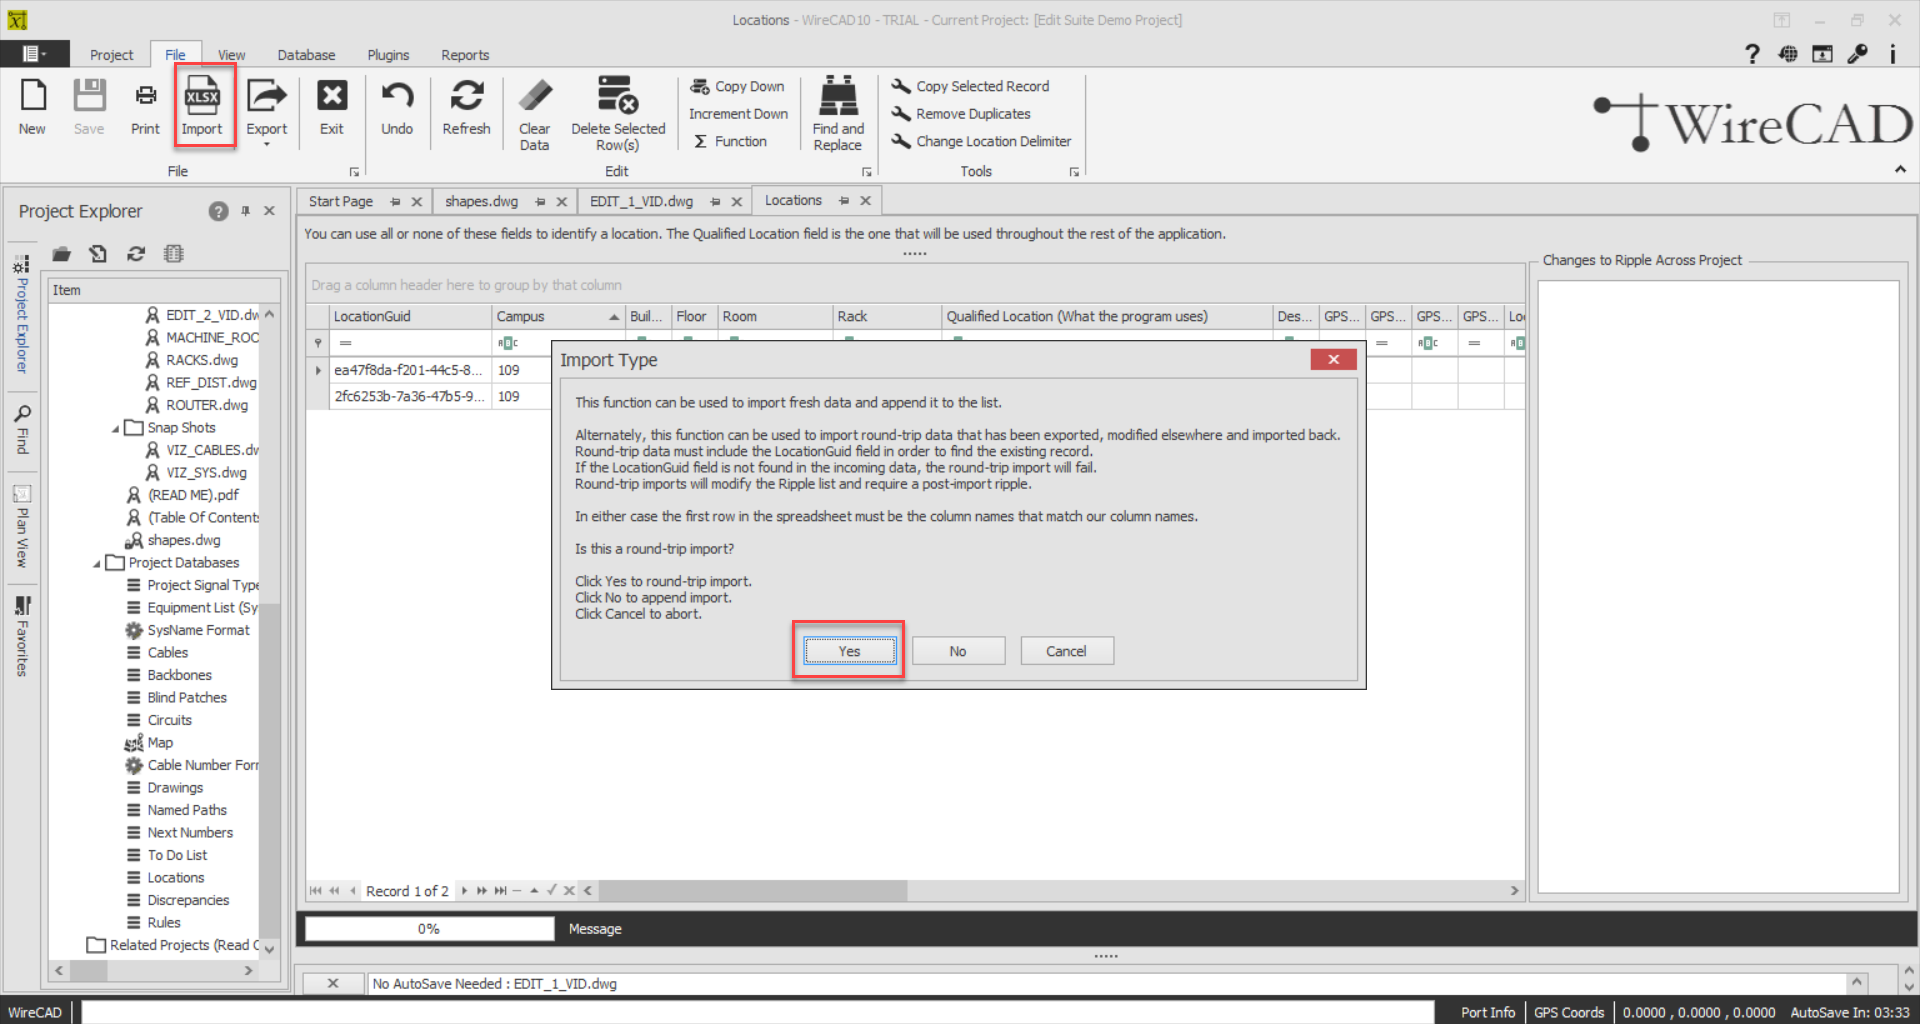
Task: Click the LocationGuid filter field
Action: tap(410, 343)
